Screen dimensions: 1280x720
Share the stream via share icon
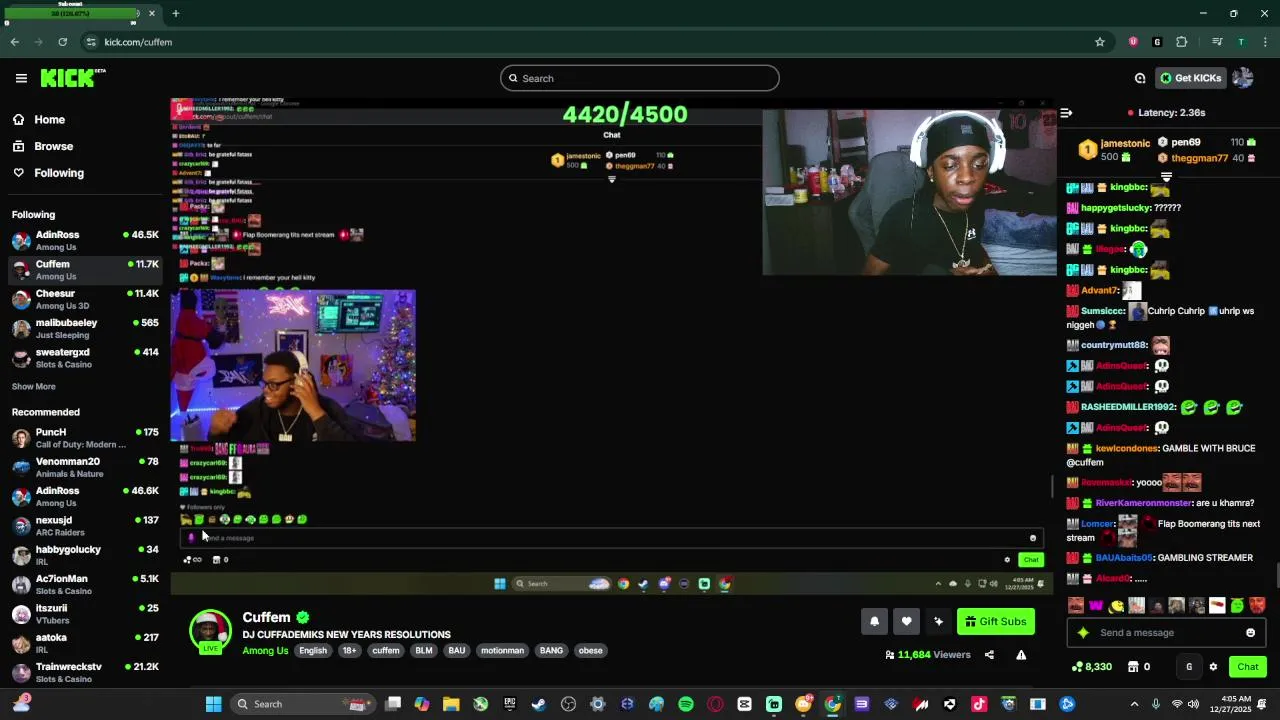989,655
